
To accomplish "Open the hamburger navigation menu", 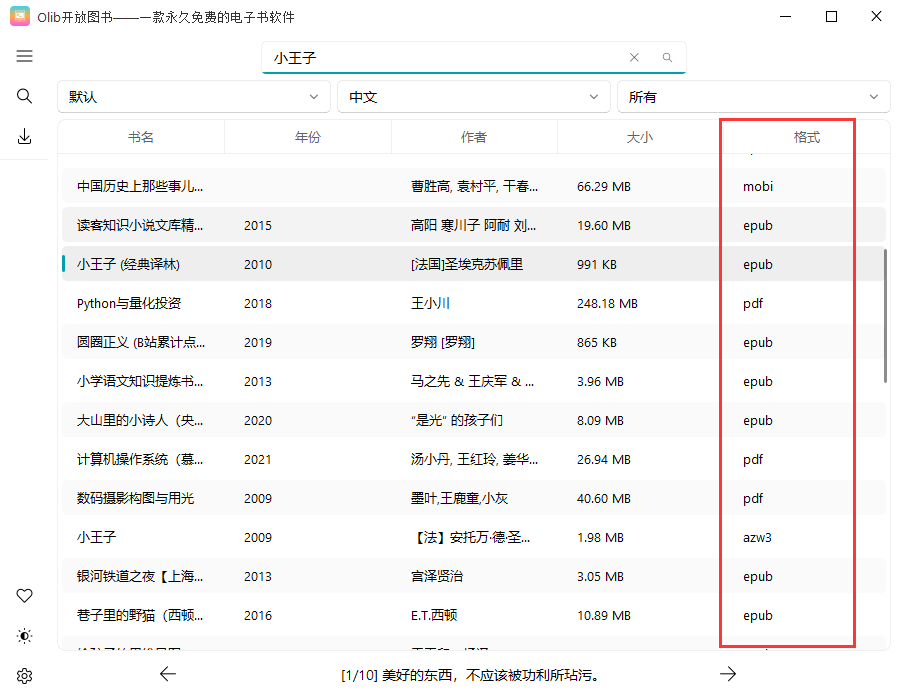I will click(24, 56).
